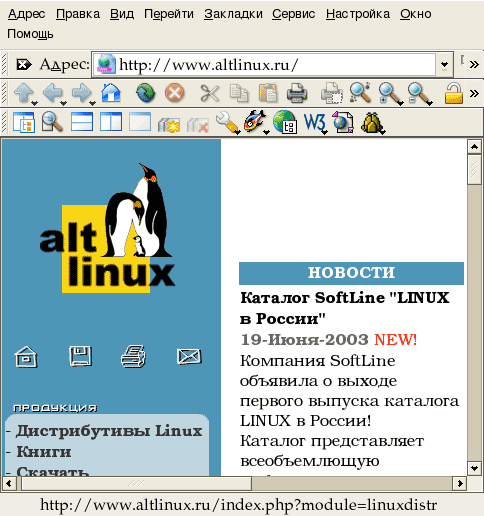Image resolution: width=484 pixels, height=516 pixels.
Task: Click the НОВОСТИ section header
Action: [351, 273]
